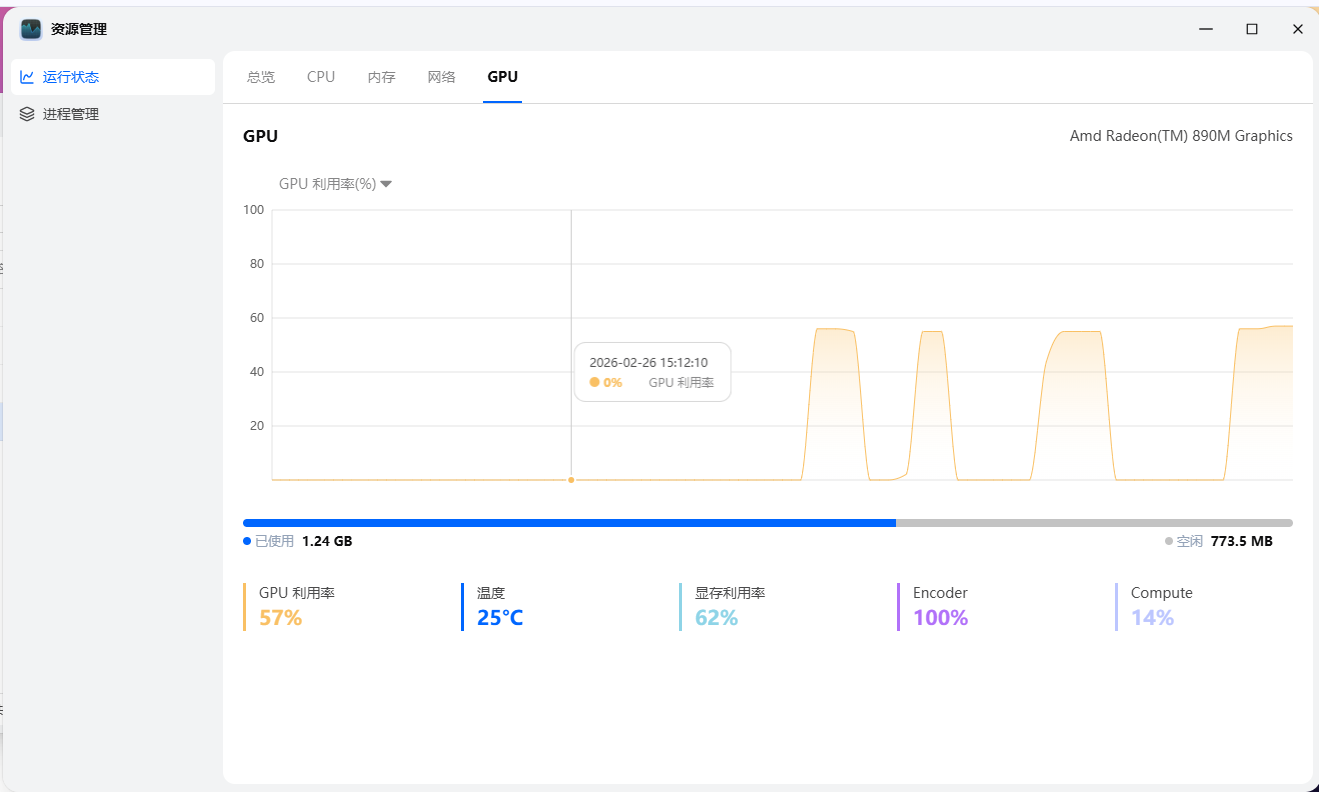Click the orange dot in chart tooltip
Screen dimensions: 1319x792
[x=594, y=382]
